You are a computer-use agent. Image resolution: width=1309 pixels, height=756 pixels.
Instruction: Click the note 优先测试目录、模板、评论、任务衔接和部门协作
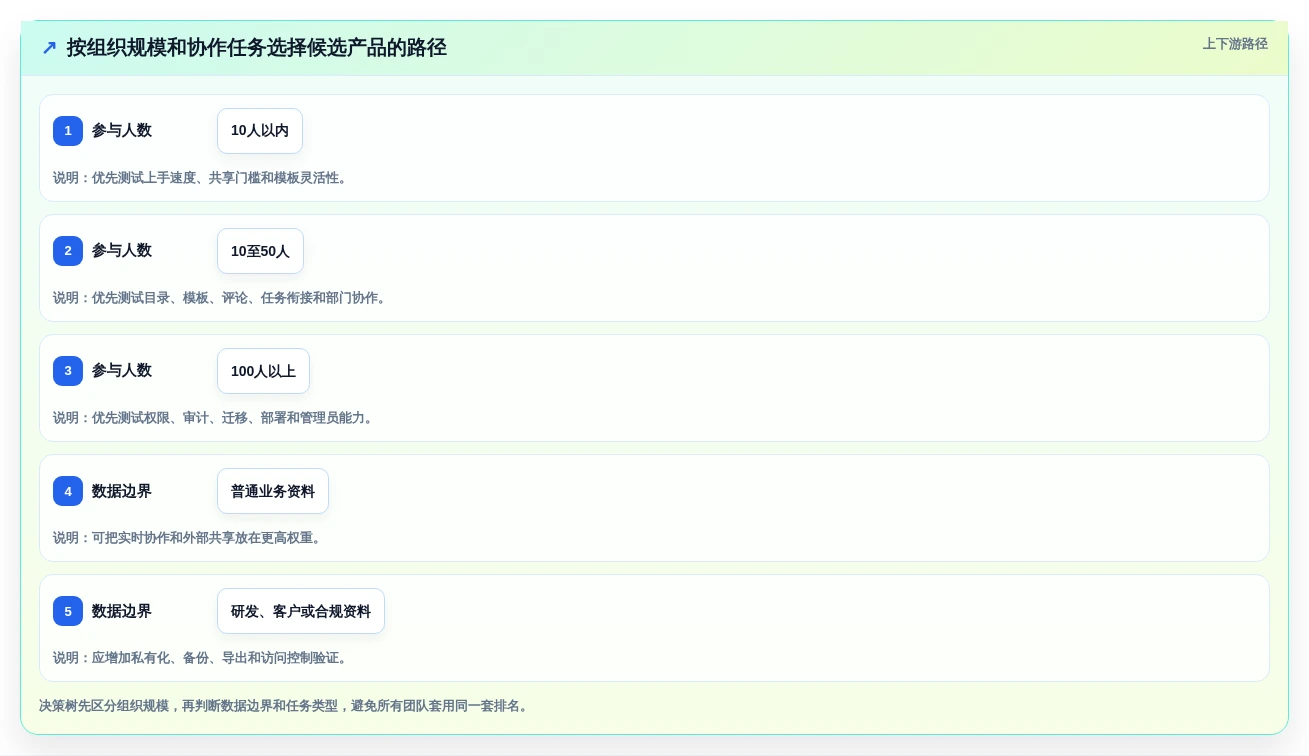pos(219,298)
